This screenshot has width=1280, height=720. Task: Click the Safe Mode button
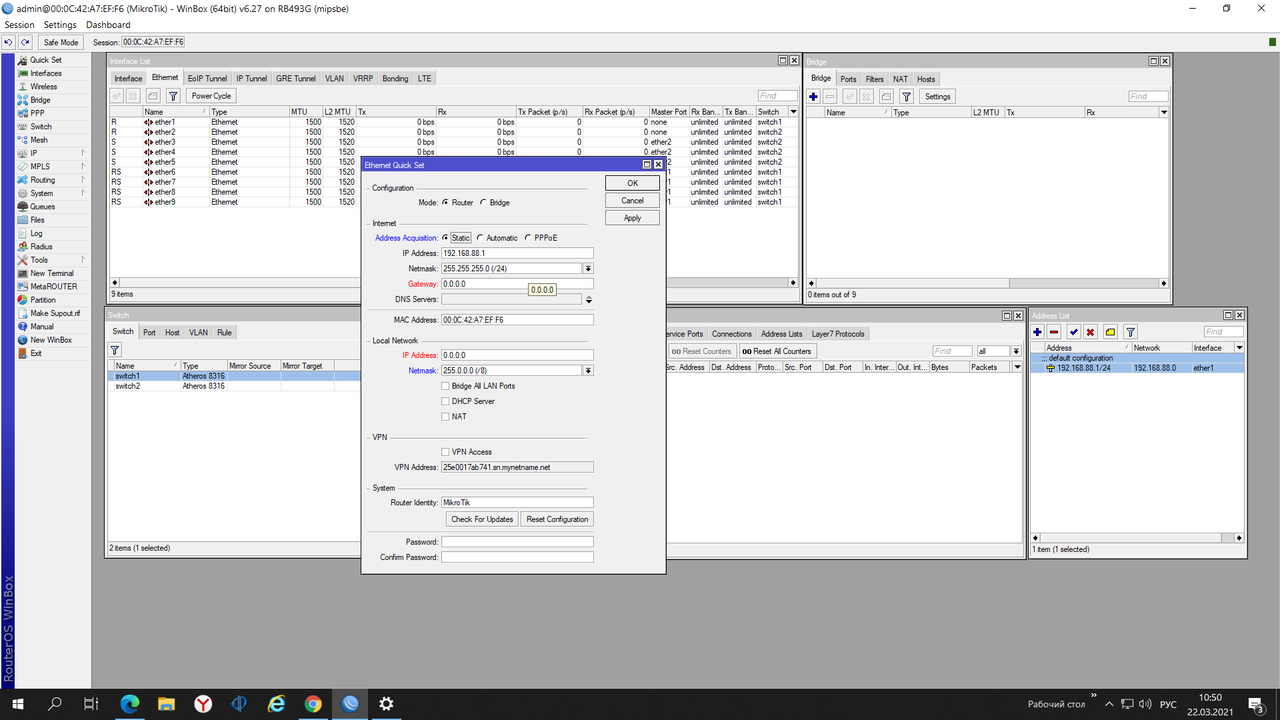coord(61,42)
